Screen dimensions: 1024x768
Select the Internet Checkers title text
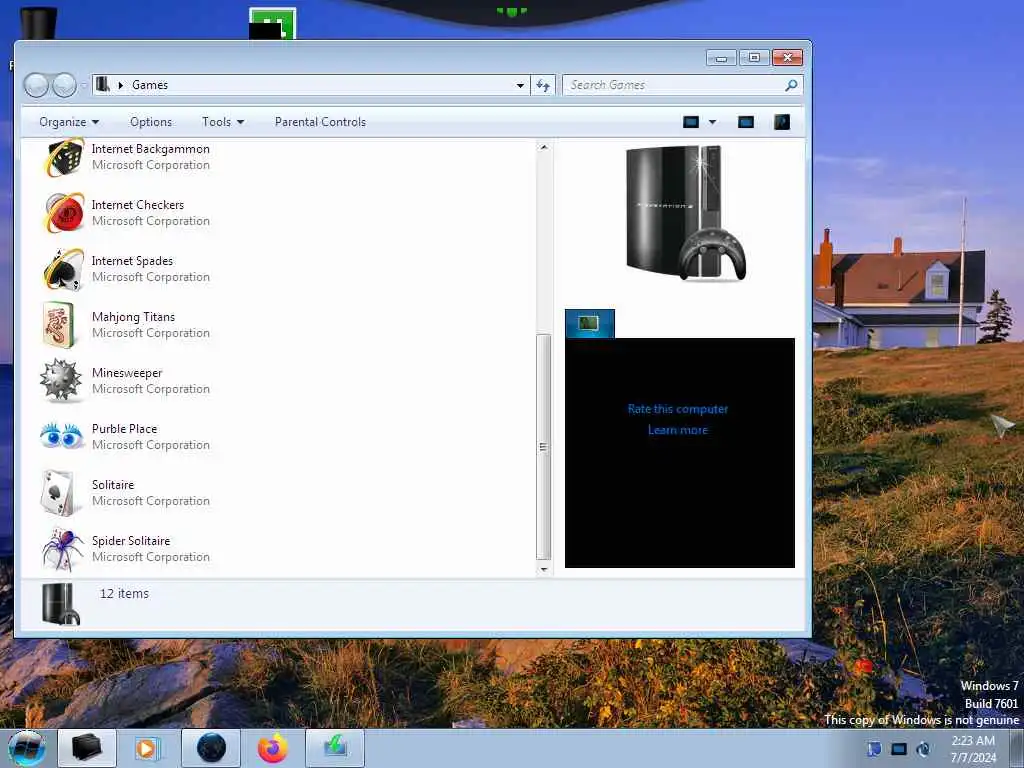point(138,205)
